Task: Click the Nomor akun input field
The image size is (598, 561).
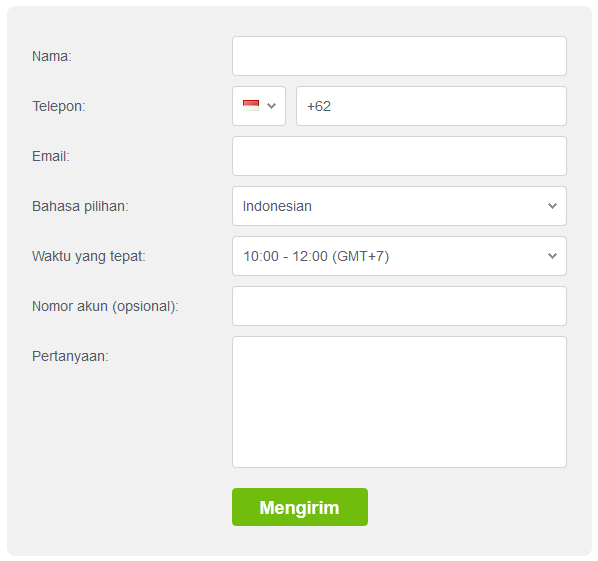Action: coord(399,306)
